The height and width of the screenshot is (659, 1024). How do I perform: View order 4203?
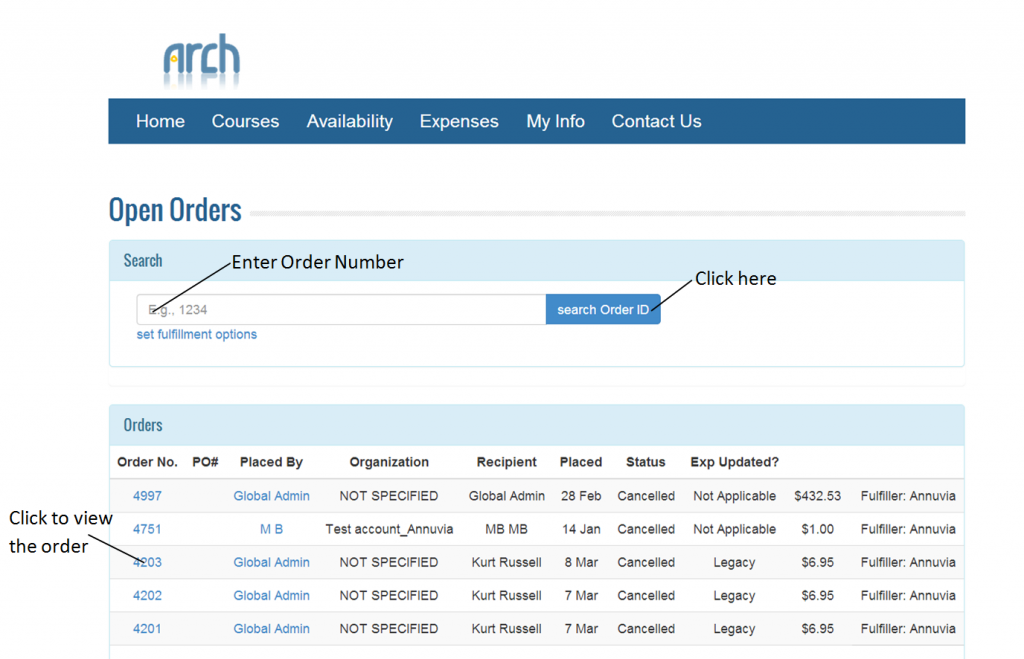[147, 562]
